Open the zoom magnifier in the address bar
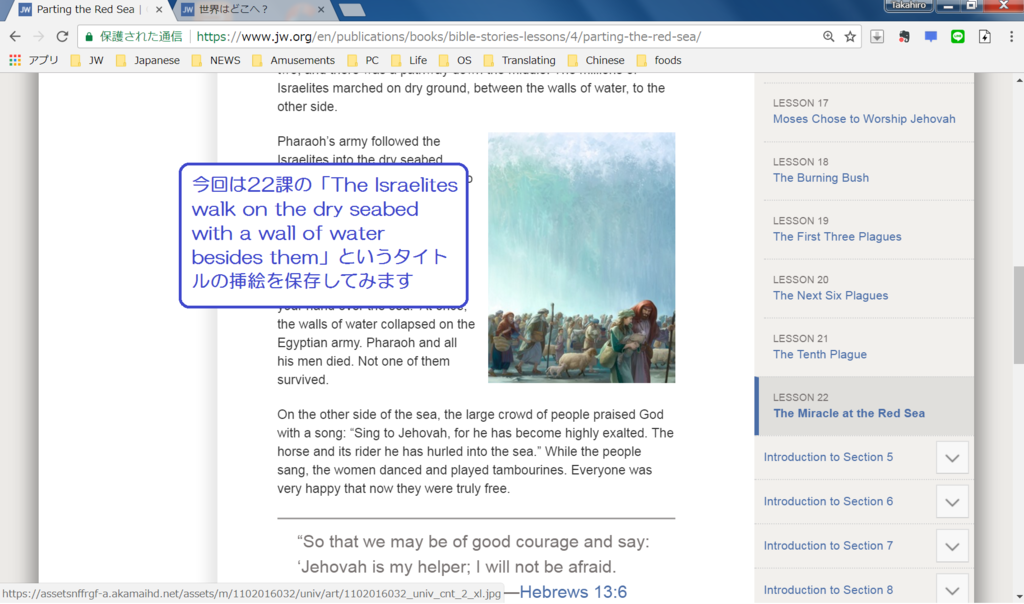1024x604 pixels. point(828,37)
